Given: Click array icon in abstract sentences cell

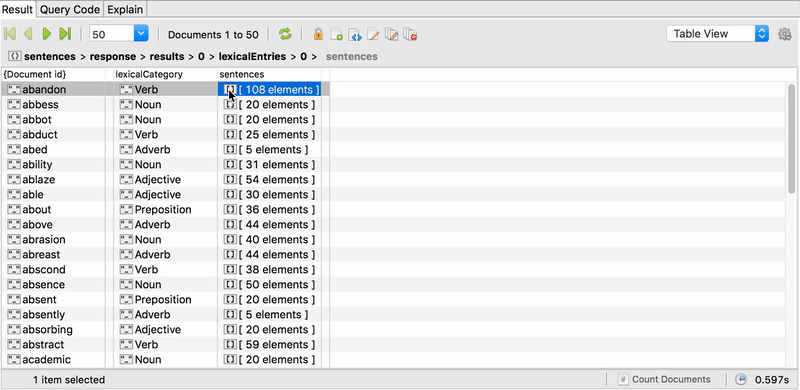Looking at the screenshot, I should pyautogui.click(x=231, y=345).
